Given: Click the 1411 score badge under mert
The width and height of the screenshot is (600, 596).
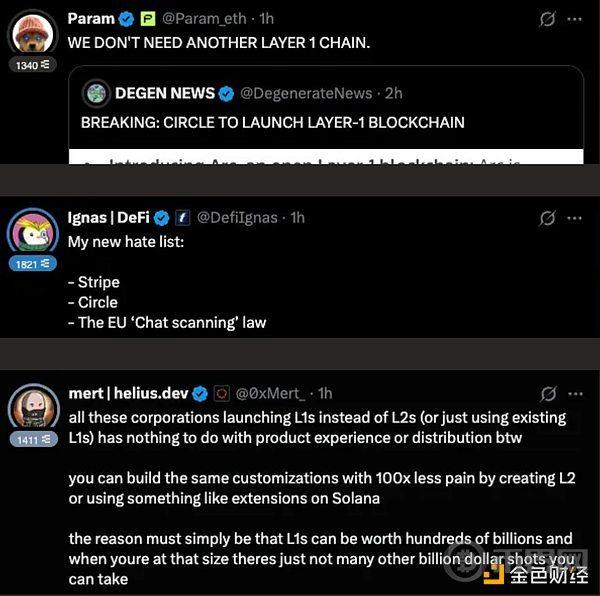Looking at the screenshot, I should coord(34,440).
